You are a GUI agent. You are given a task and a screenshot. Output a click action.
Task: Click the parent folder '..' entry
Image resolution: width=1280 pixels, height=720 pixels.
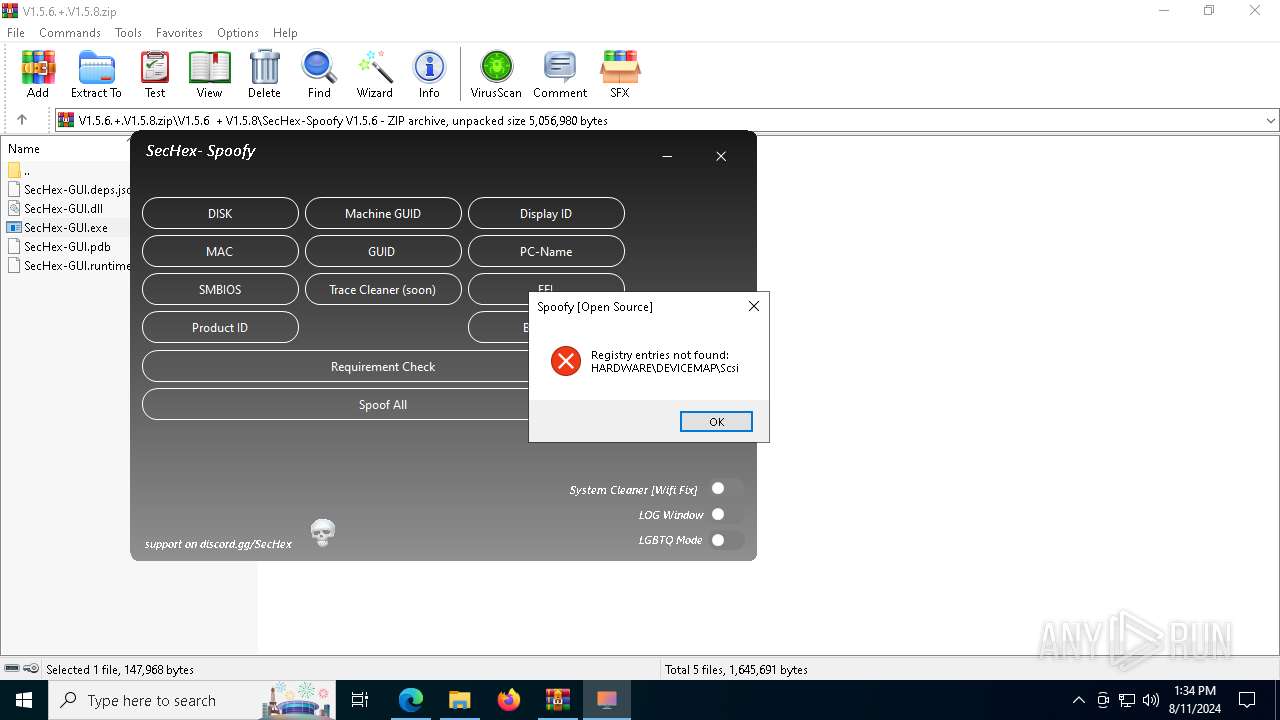tap(20, 171)
